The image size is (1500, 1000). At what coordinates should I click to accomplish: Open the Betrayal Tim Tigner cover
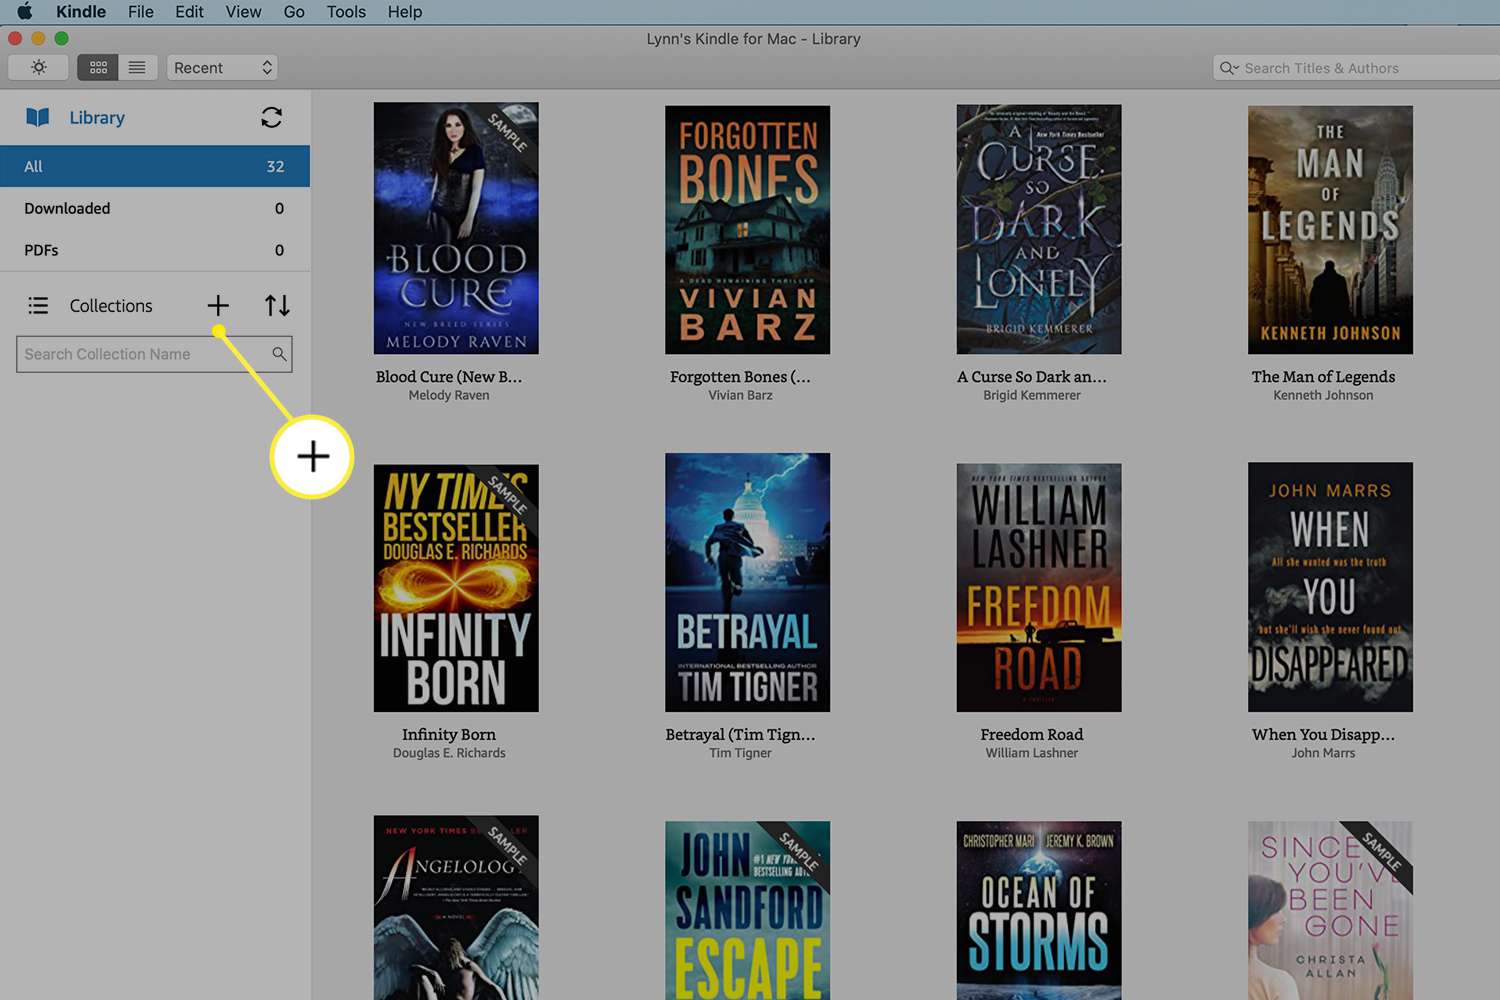click(x=748, y=583)
